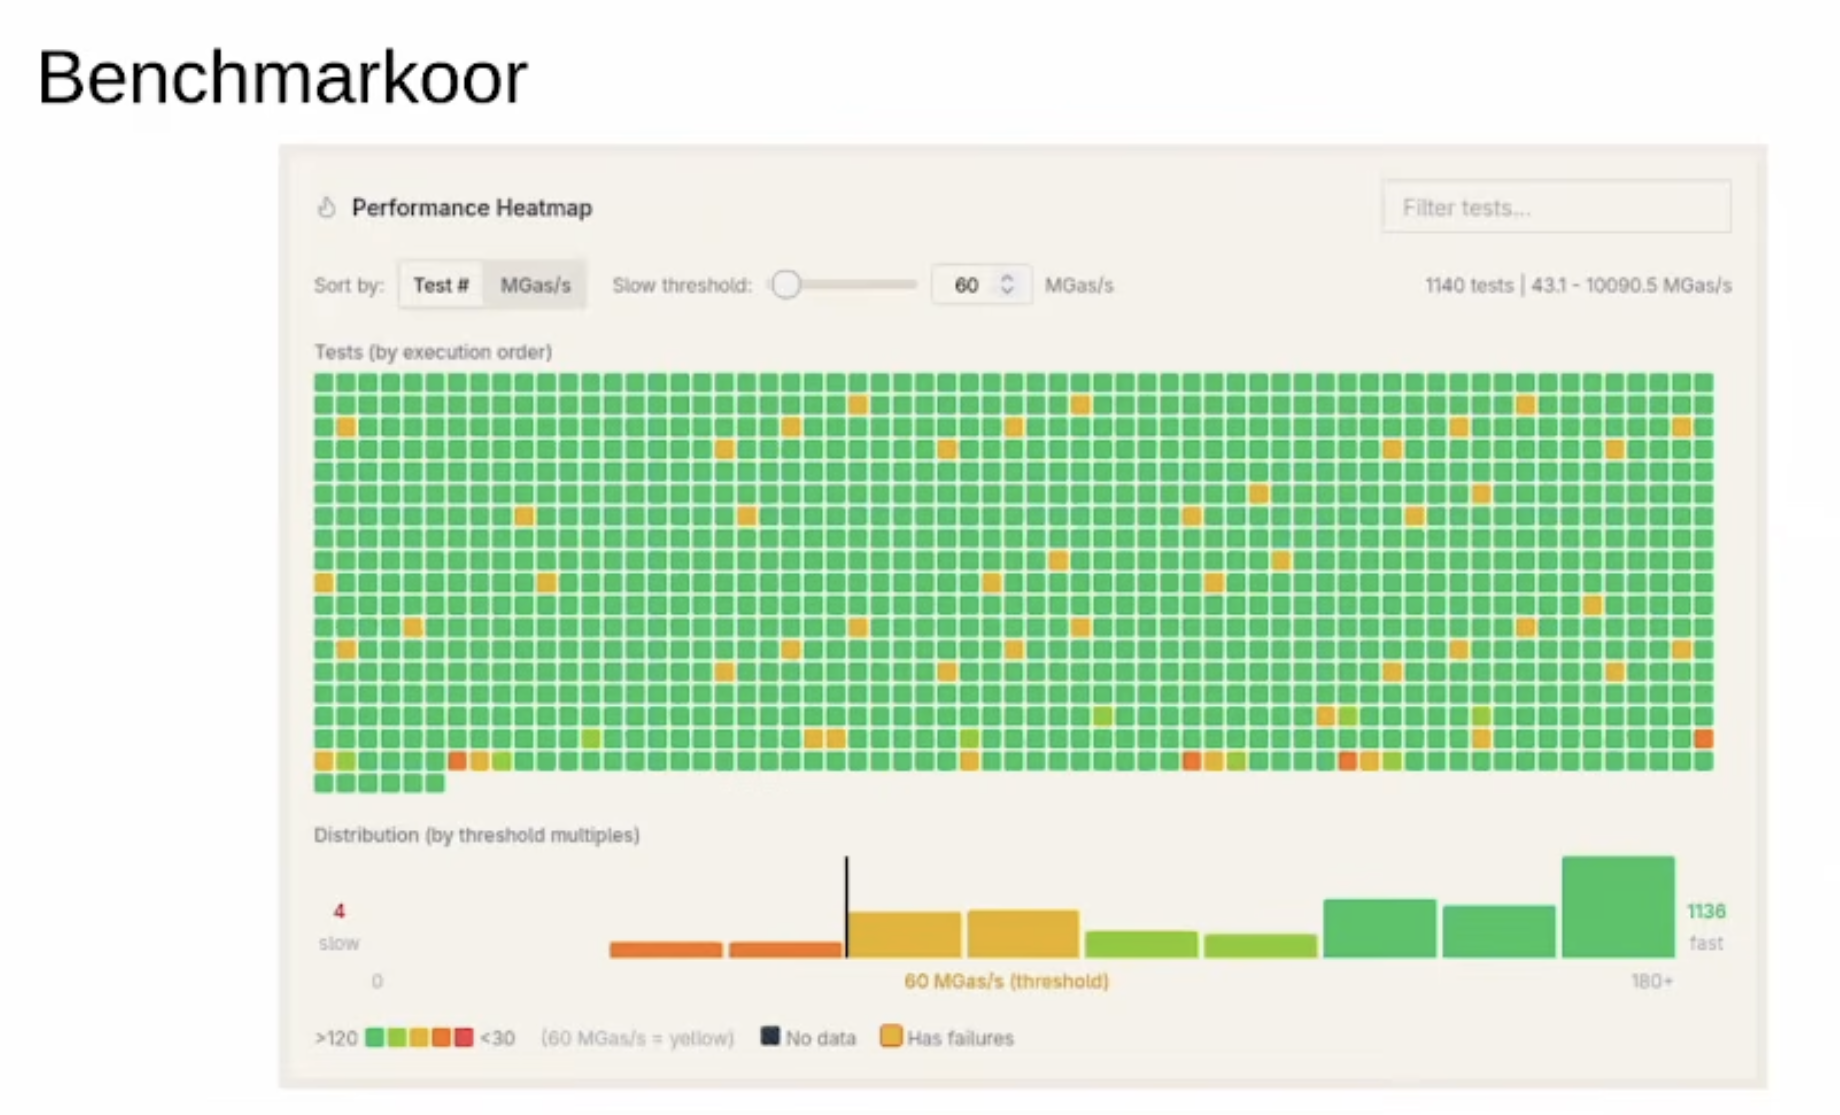This screenshot has width=1840, height=1115.
Task: Select the "Distribution (by threshold multiples)" heading
Action: (x=477, y=835)
